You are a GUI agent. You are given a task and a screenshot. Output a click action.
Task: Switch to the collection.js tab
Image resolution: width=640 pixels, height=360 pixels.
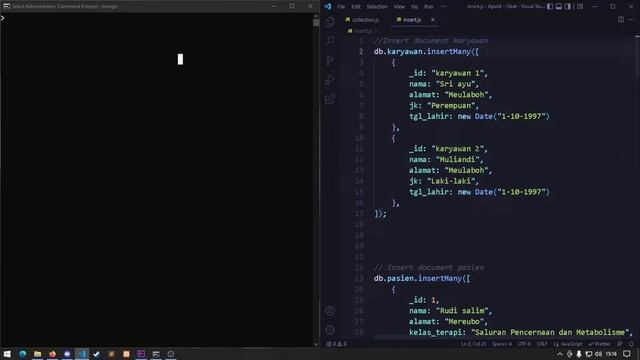(362, 20)
